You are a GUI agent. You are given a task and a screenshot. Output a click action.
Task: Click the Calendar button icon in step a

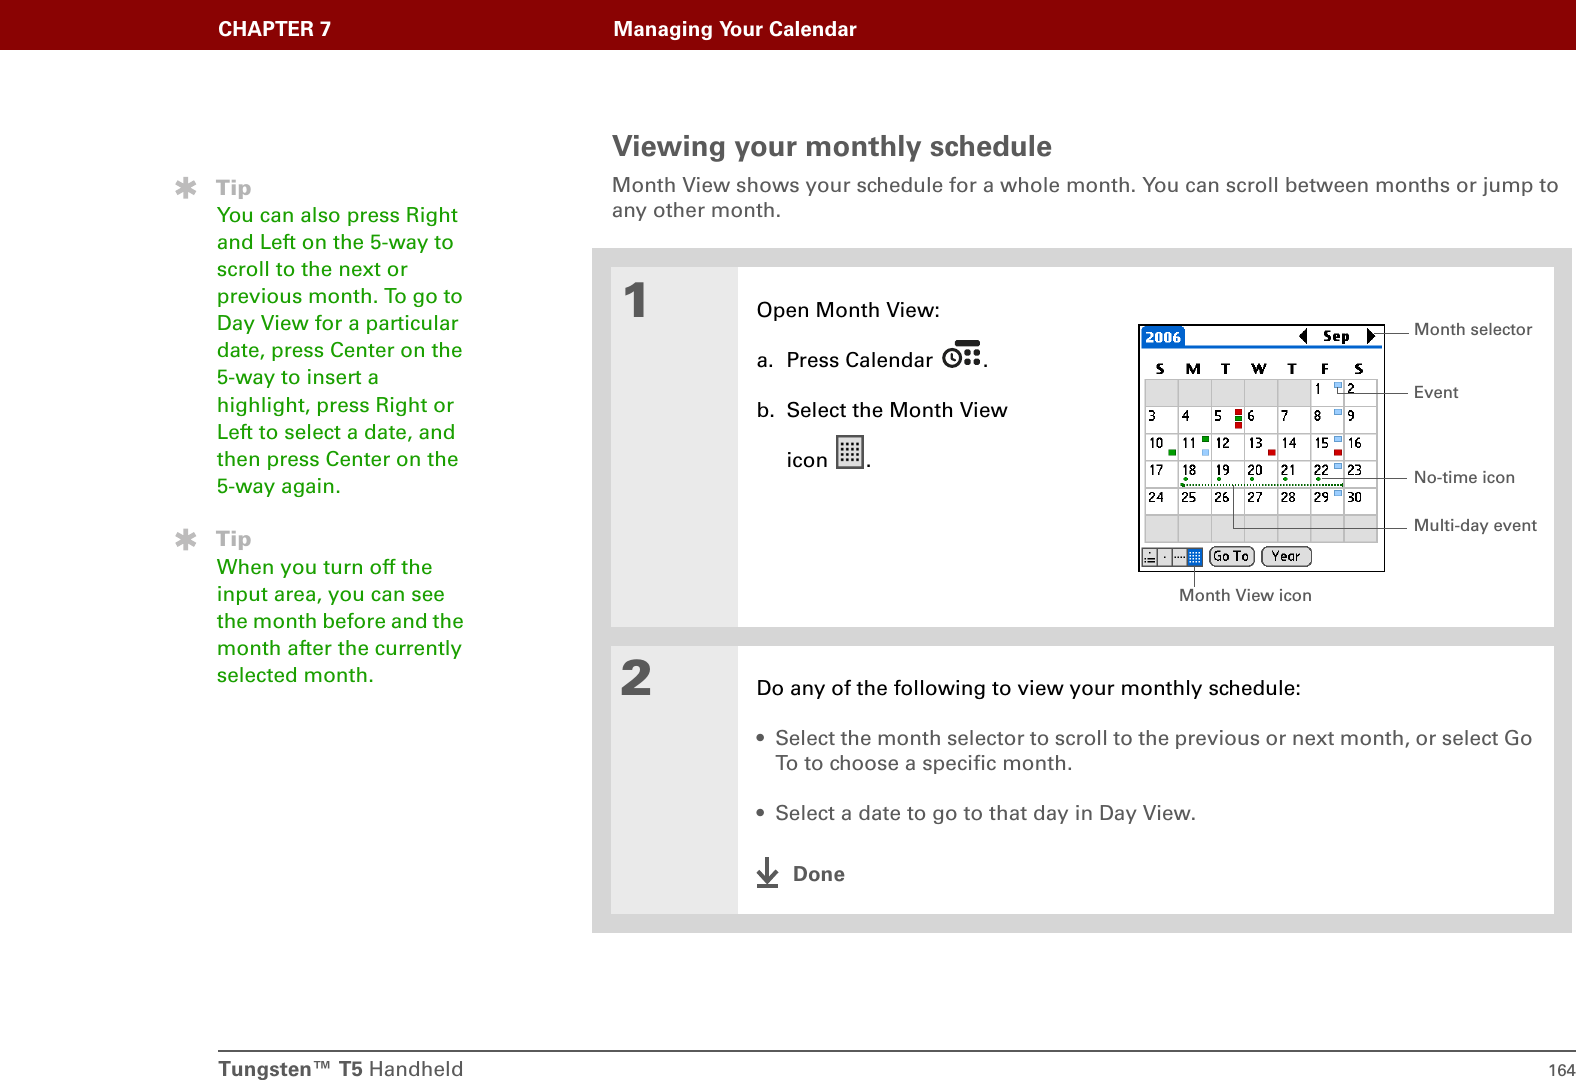pos(962,354)
